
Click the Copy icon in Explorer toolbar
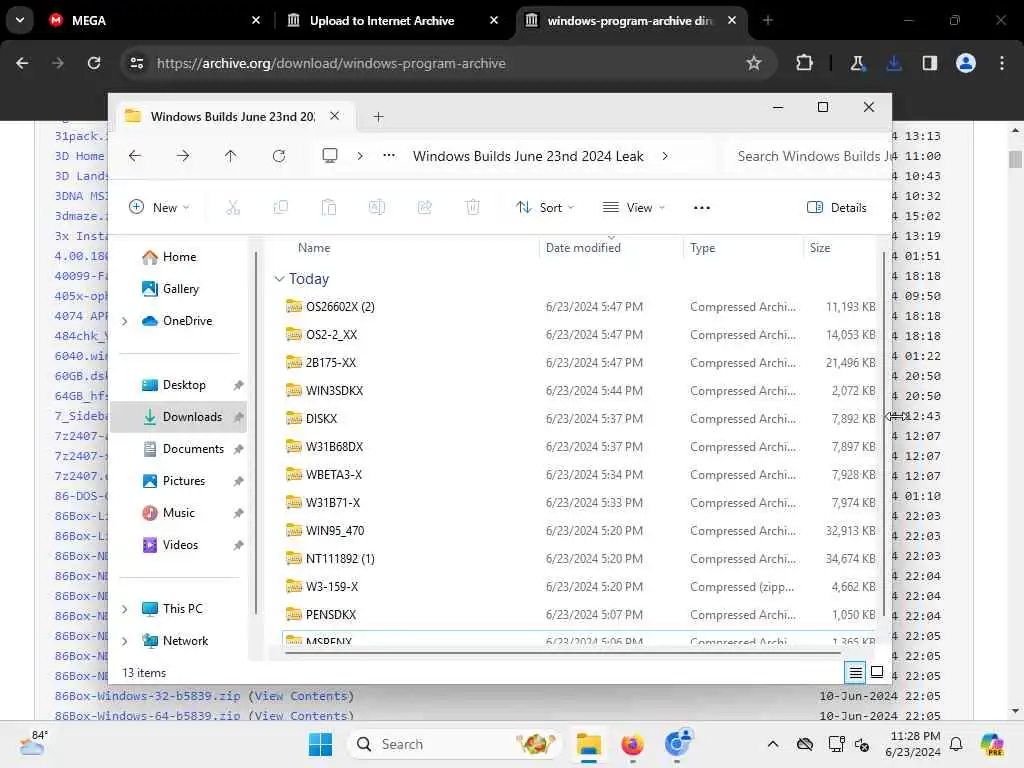tap(281, 208)
